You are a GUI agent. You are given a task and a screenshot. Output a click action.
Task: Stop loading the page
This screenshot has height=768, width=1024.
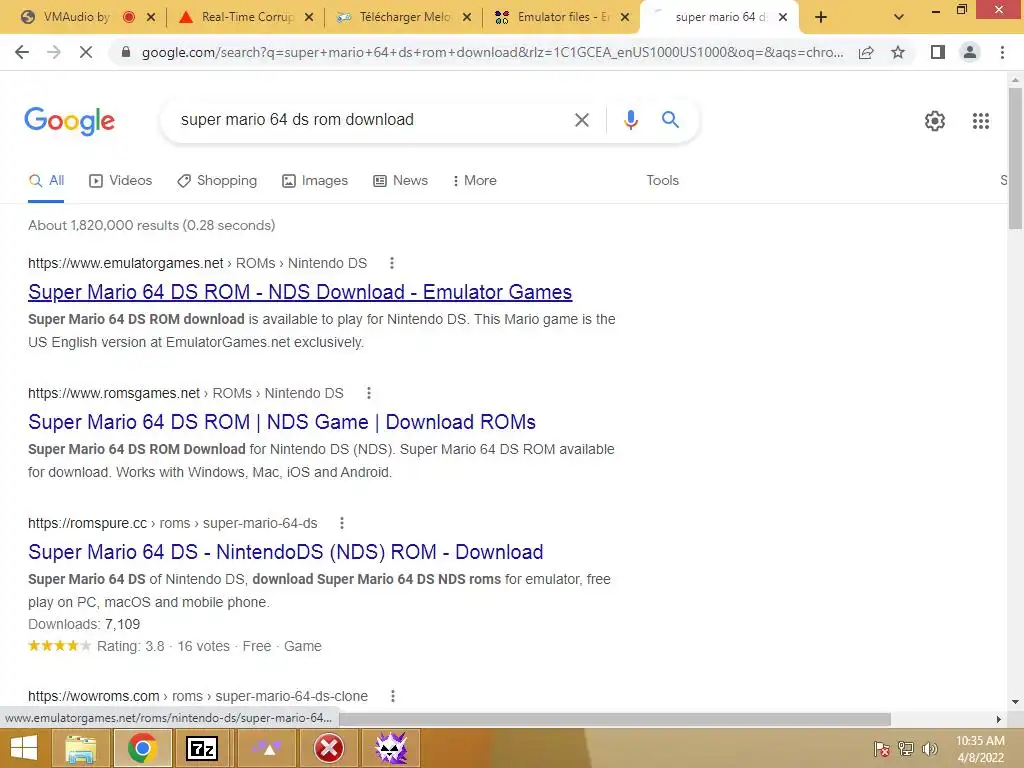tap(86, 52)
